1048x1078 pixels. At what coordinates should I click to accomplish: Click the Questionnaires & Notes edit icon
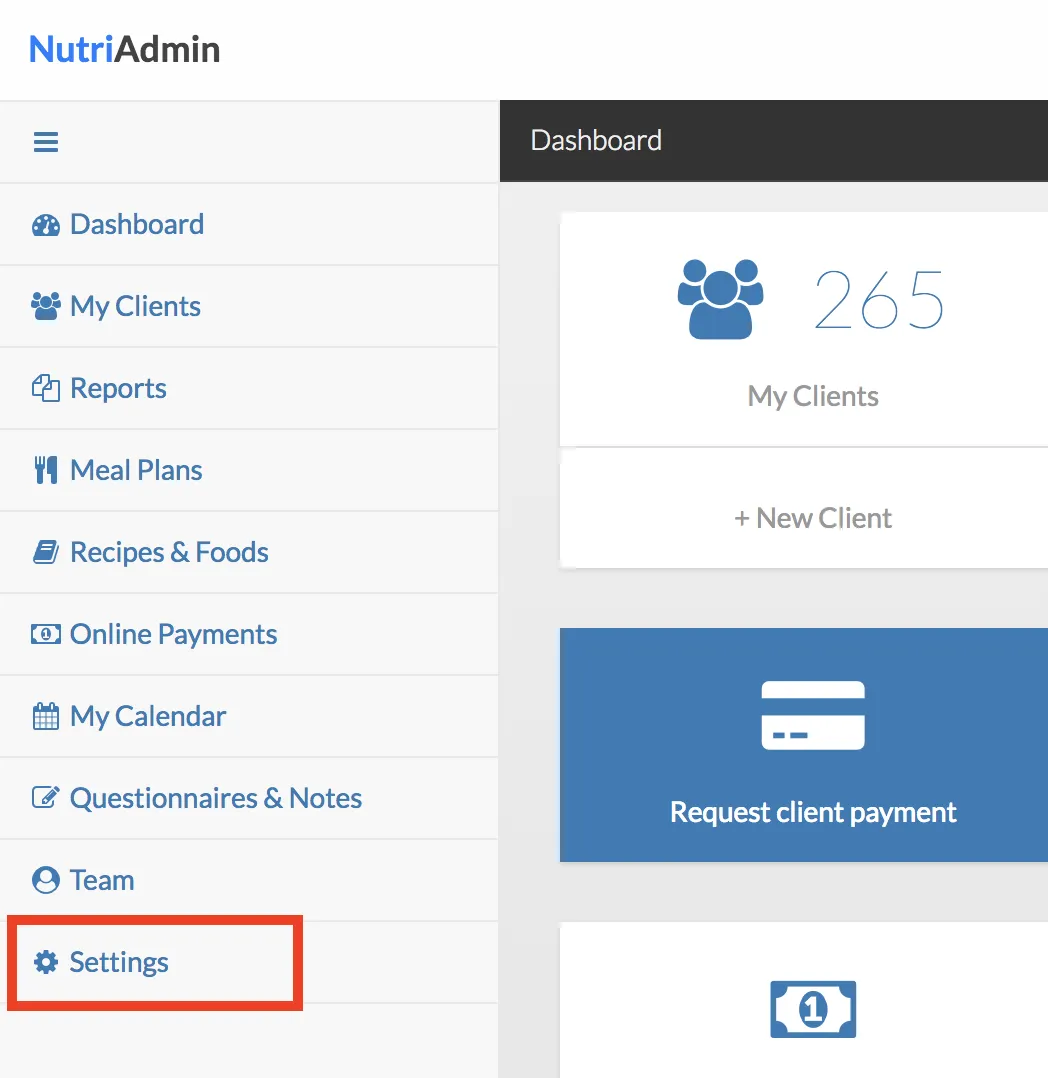tap(46, 799)
